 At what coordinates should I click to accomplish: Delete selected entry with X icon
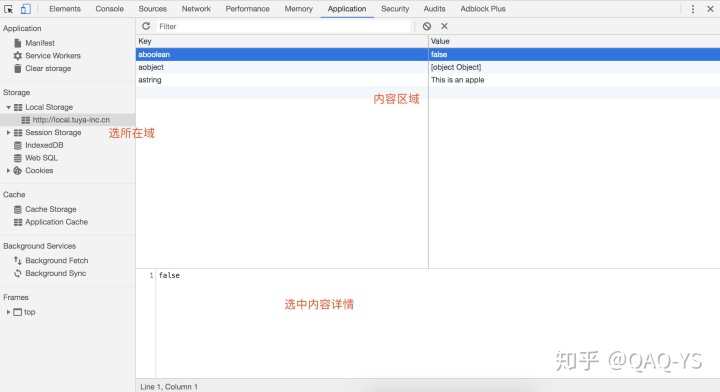pyautogui.click(x=444, y=26)
